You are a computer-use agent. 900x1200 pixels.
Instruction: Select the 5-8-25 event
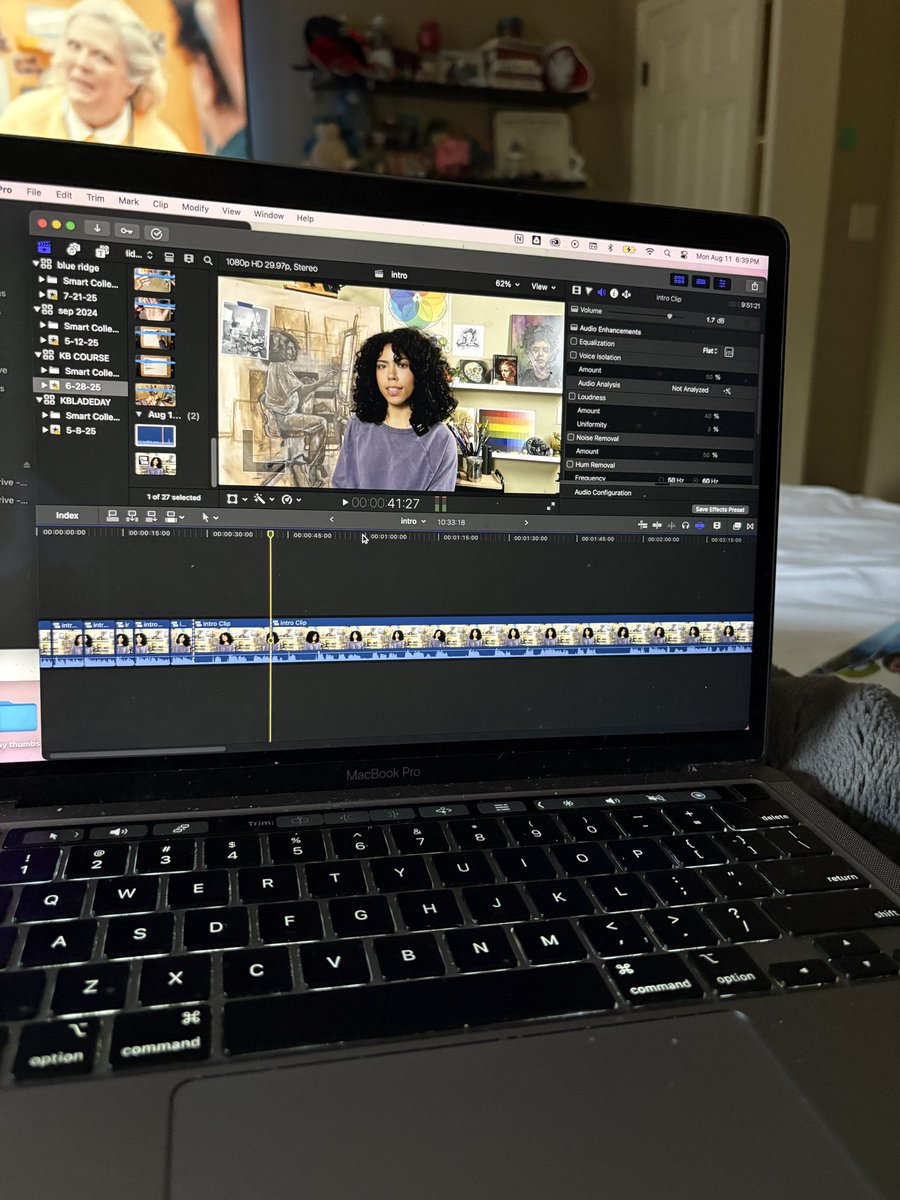(x=81, y=430)
